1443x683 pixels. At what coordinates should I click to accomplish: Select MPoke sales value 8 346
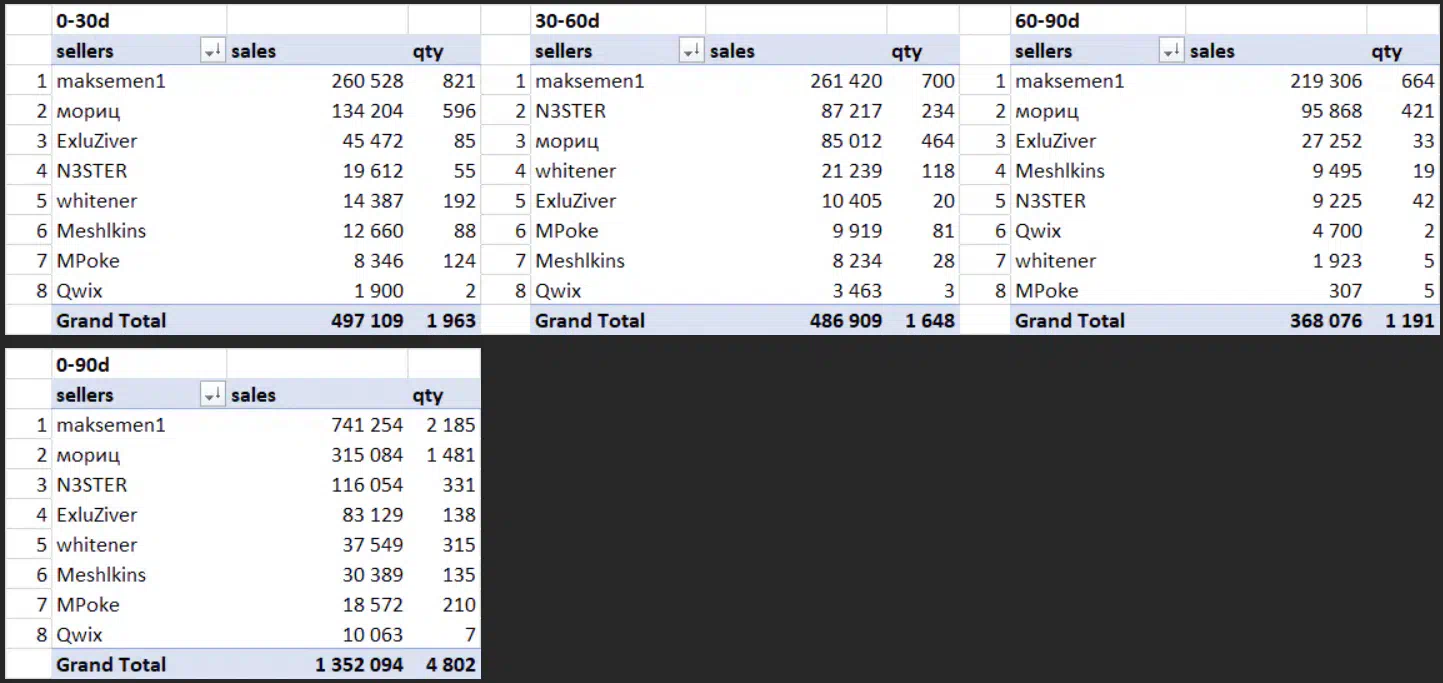tap(379, 261)
